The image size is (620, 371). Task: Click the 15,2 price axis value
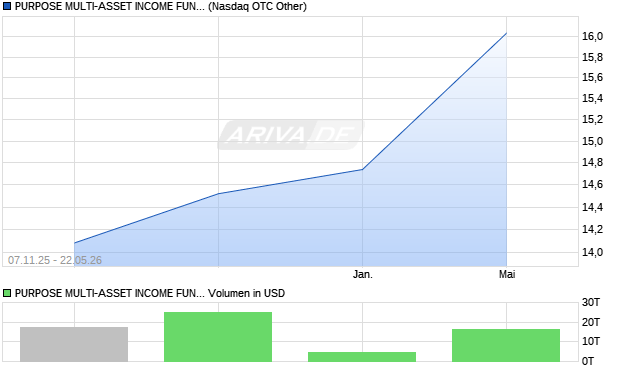pyautogui.click(x=592, y=119)
